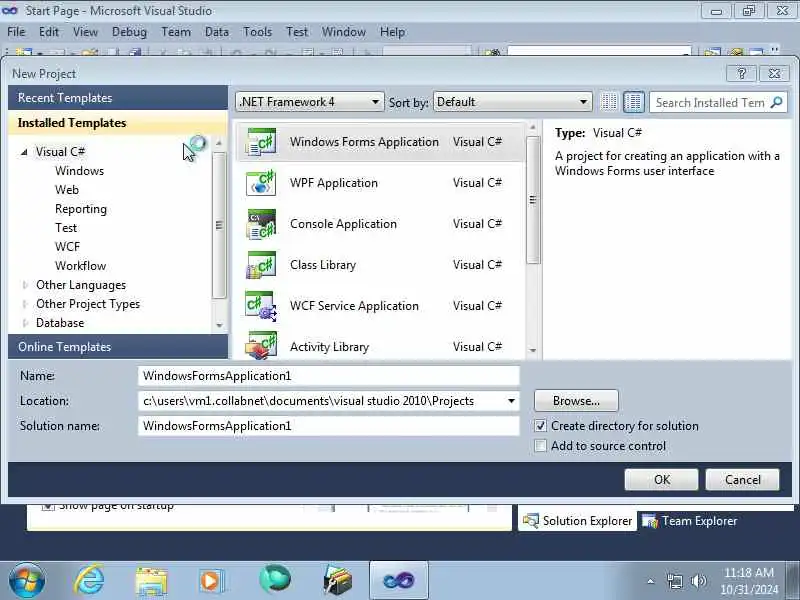This screenshot has width=800, height=600.
Task: Select the Windows Forms Application template icon
Action: tap(261, 142)
